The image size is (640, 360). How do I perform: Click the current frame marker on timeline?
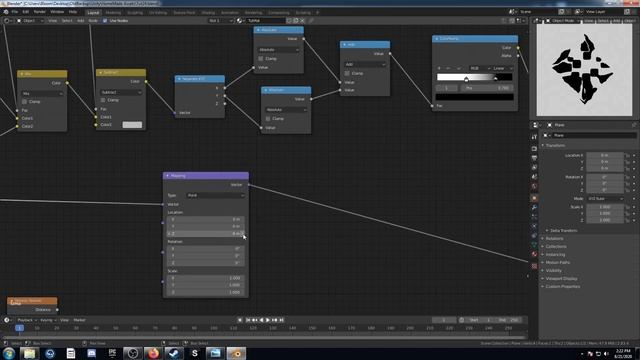click(19, 328)
